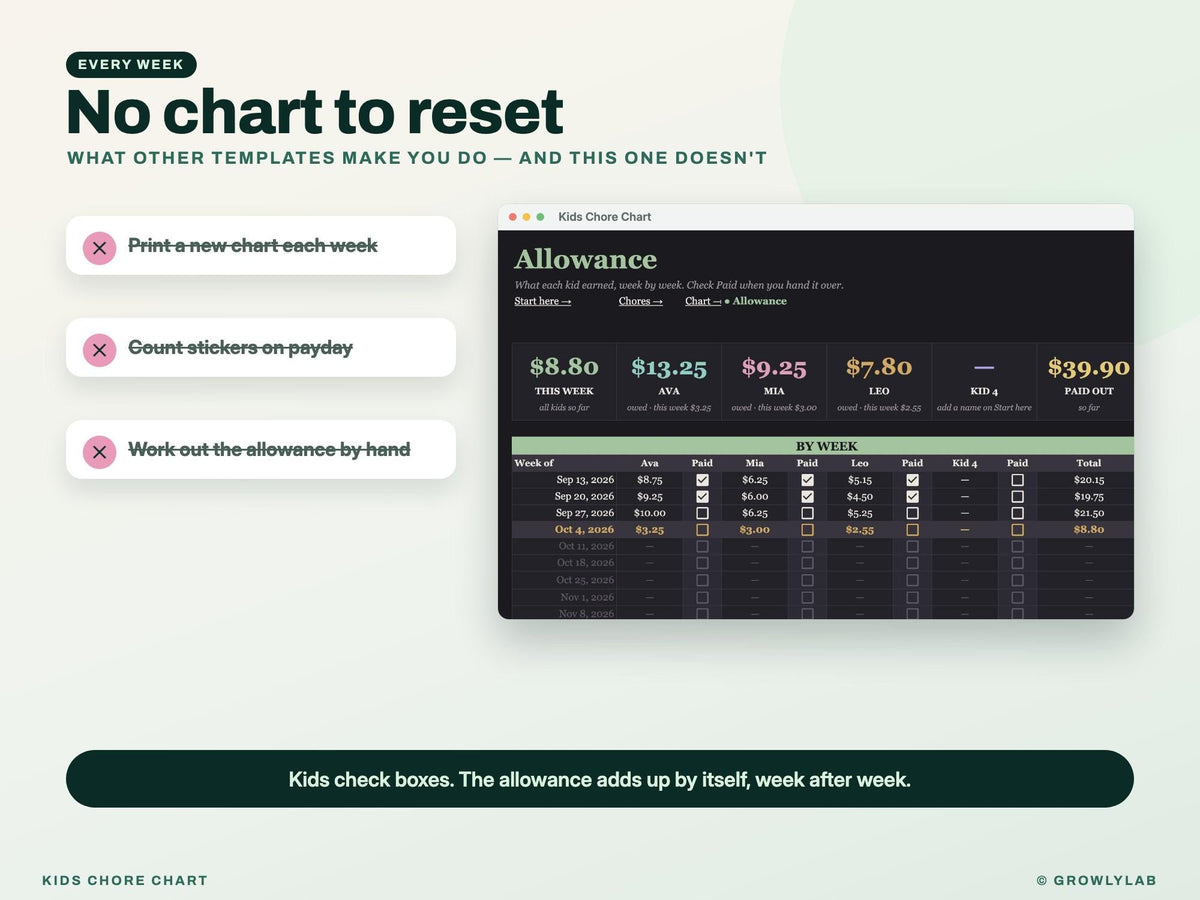Click the "Week of" column header

coord(534,463)
